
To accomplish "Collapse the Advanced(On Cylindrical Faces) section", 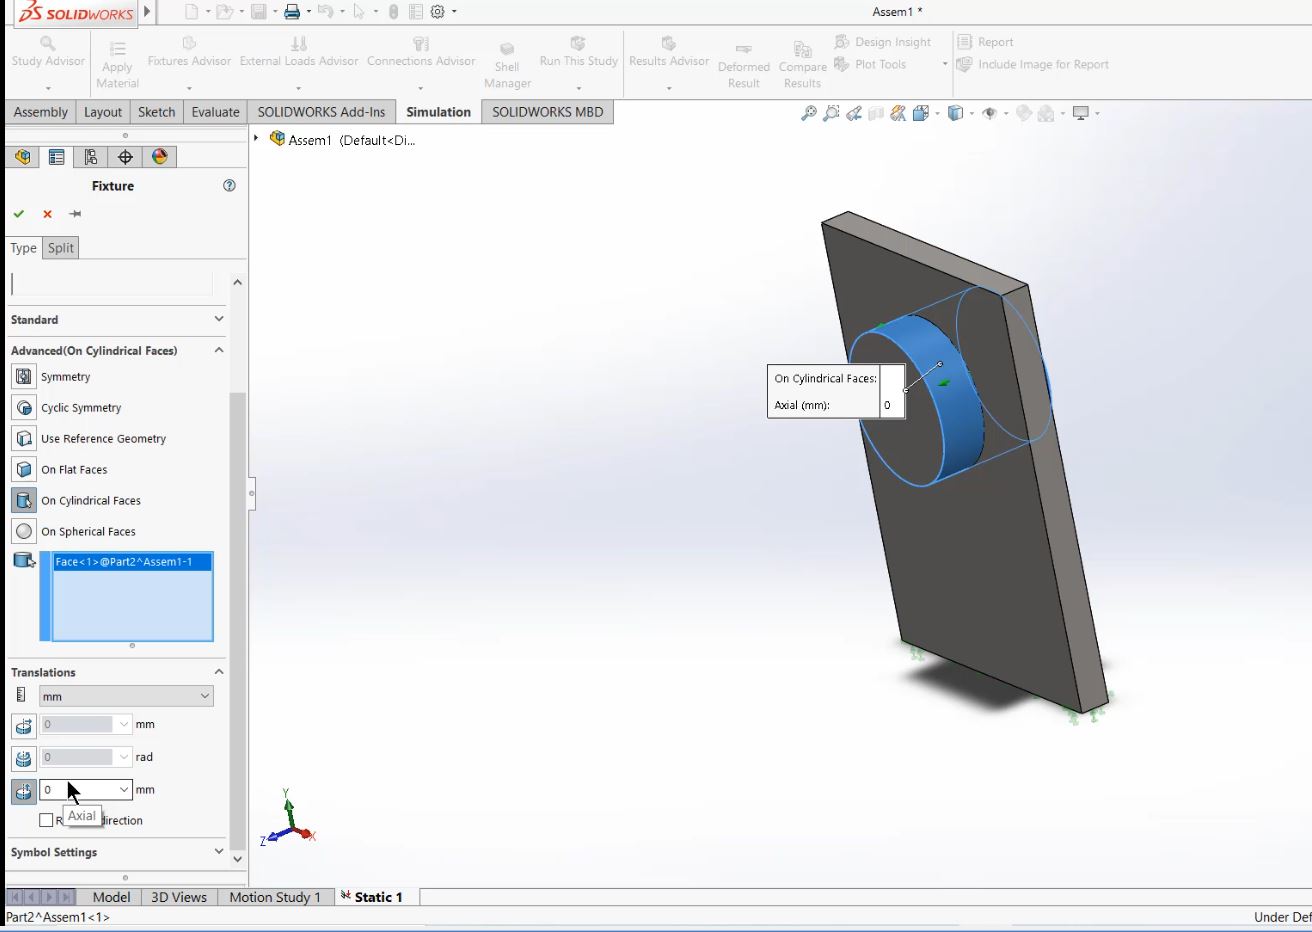I will (x=218, y=350).
